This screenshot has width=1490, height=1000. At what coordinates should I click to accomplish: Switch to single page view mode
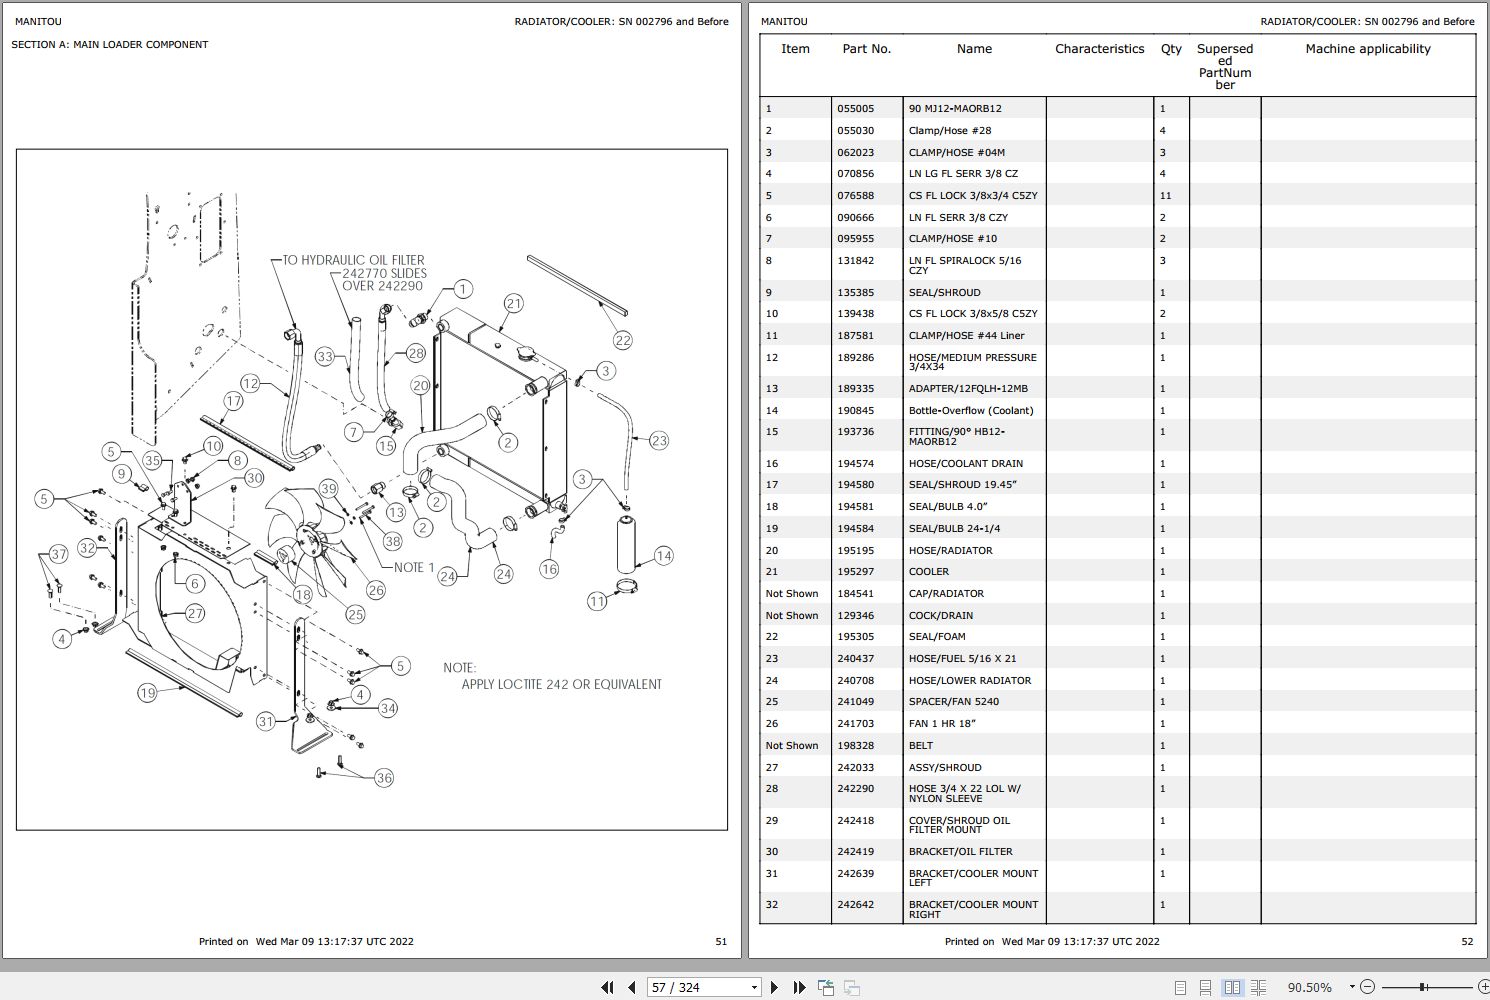click(1182, 987)
